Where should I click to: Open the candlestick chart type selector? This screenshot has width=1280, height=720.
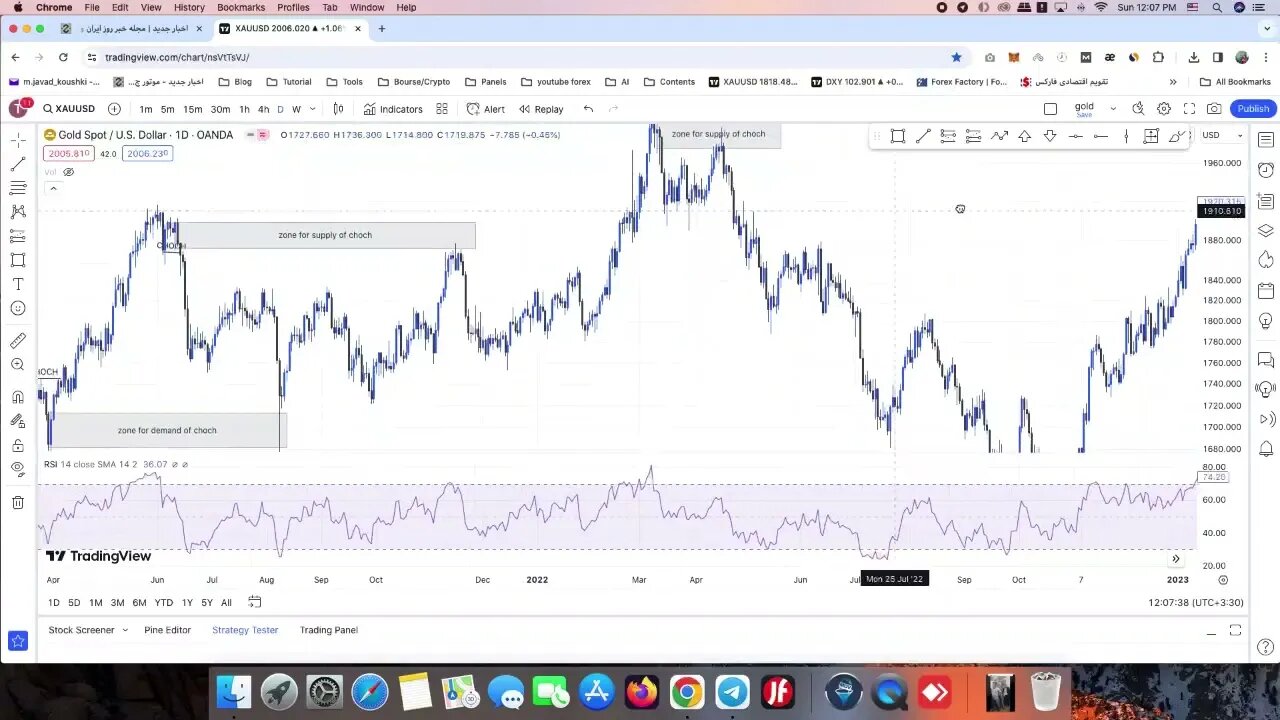[338, 109]
